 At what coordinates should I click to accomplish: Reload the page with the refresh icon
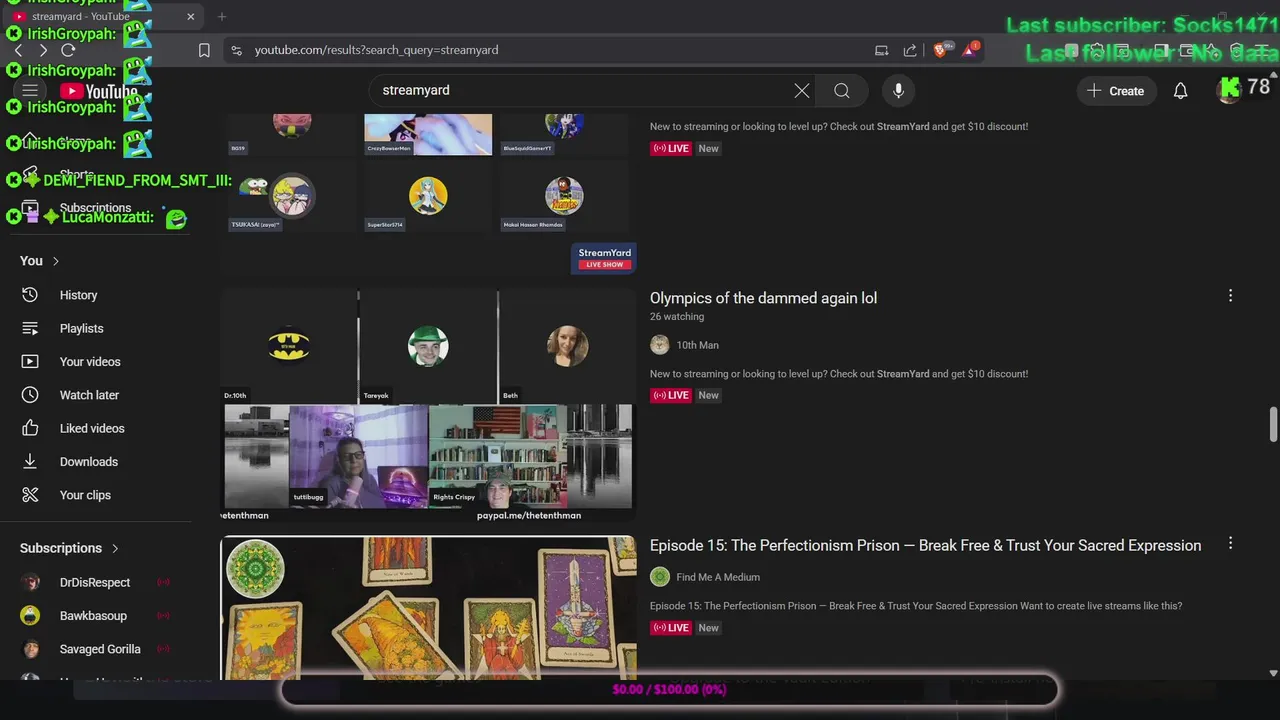68,50
